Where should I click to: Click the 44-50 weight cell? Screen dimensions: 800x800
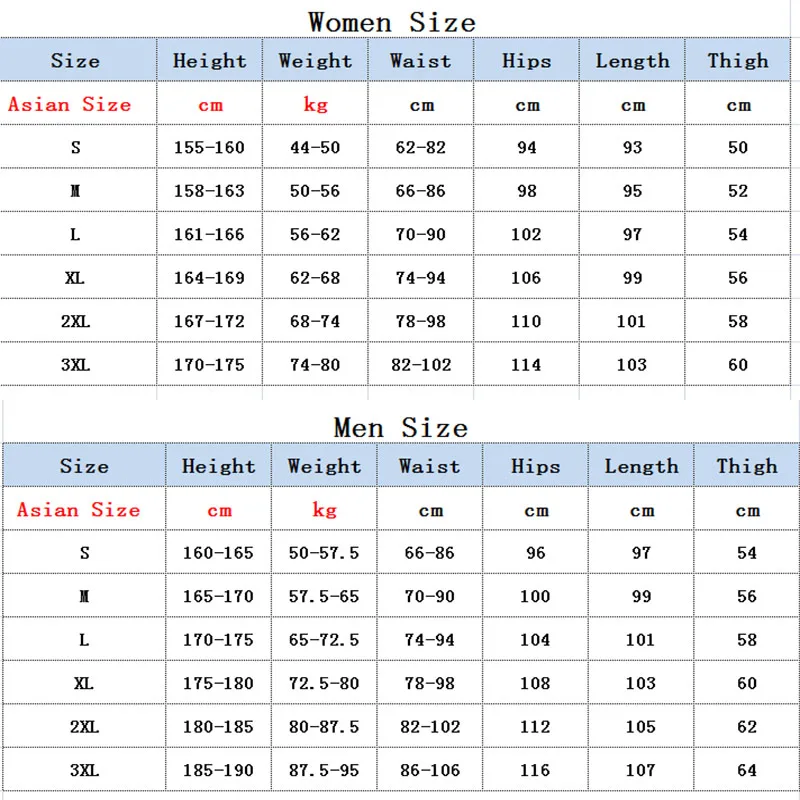click(315, 147)
